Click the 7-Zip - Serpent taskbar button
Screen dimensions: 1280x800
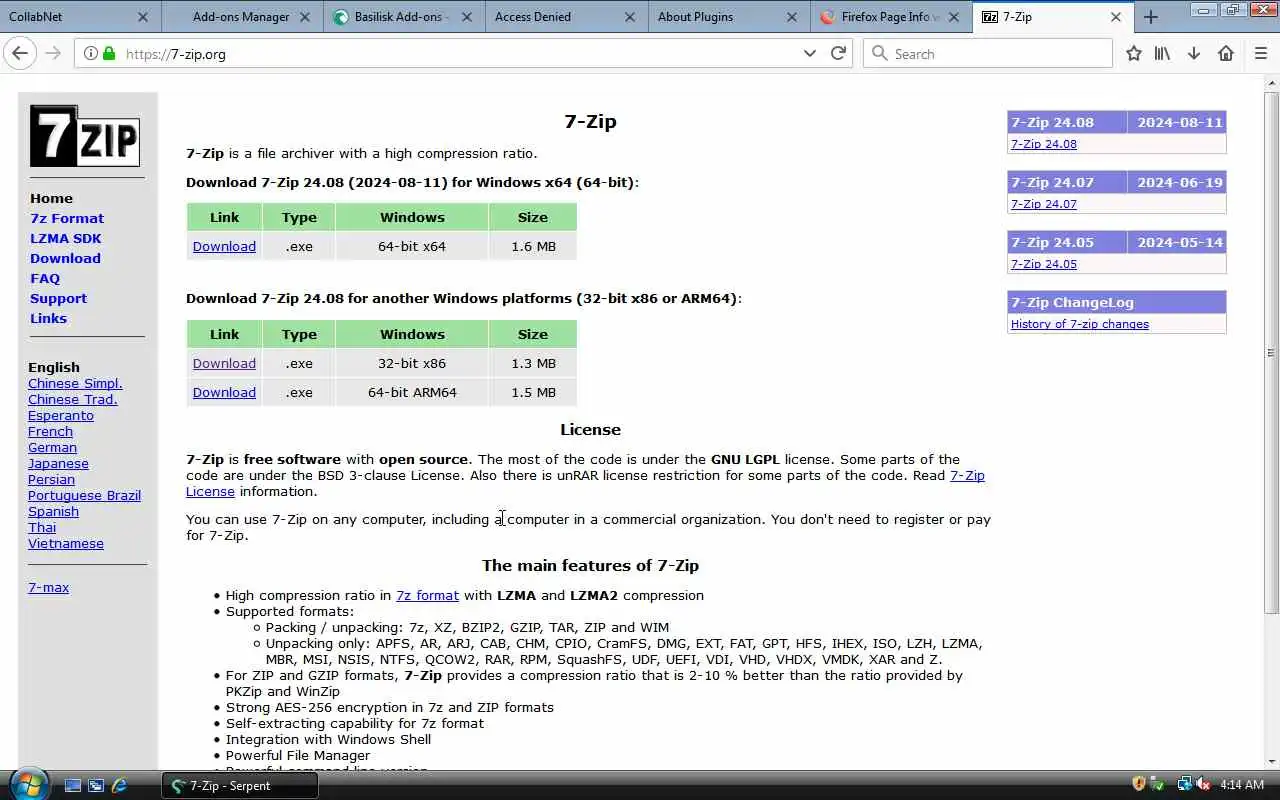click(240, 786)
